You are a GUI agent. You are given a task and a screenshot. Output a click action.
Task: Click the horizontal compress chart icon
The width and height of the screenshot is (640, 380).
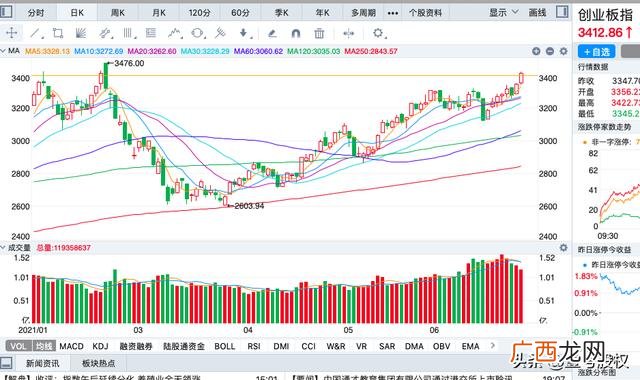click(349, 33)
